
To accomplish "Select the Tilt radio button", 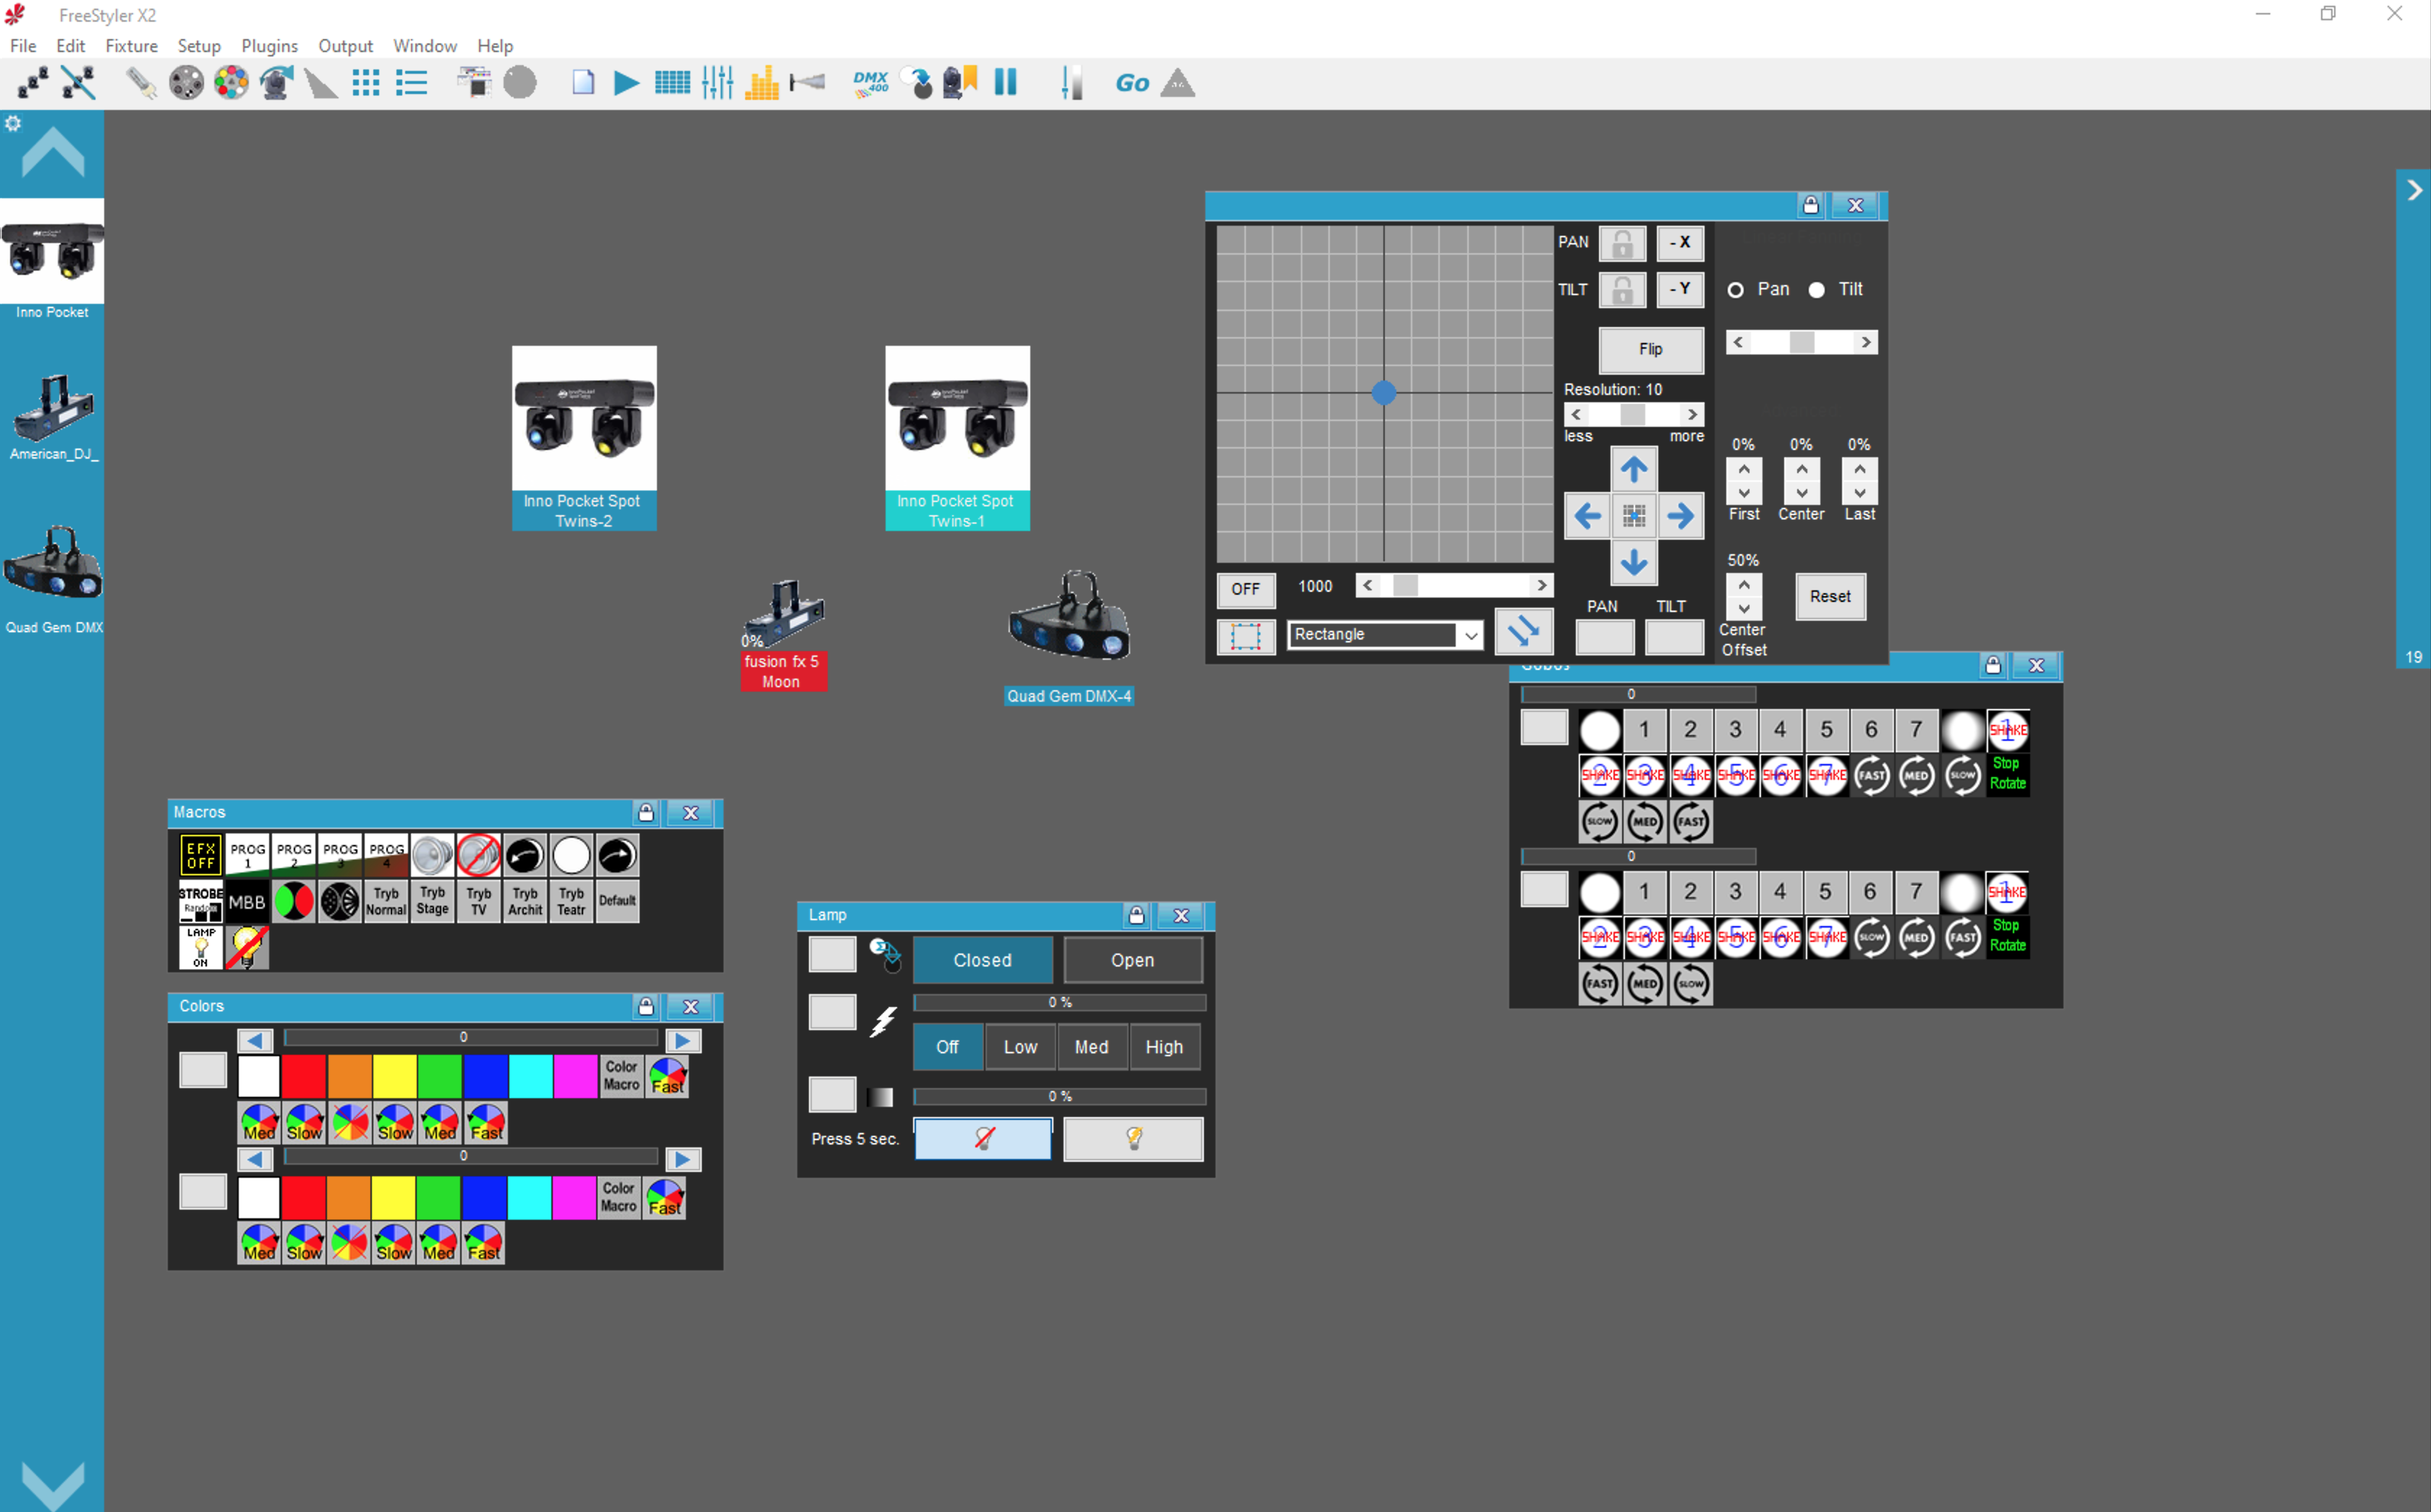I will coord(1816,290).
